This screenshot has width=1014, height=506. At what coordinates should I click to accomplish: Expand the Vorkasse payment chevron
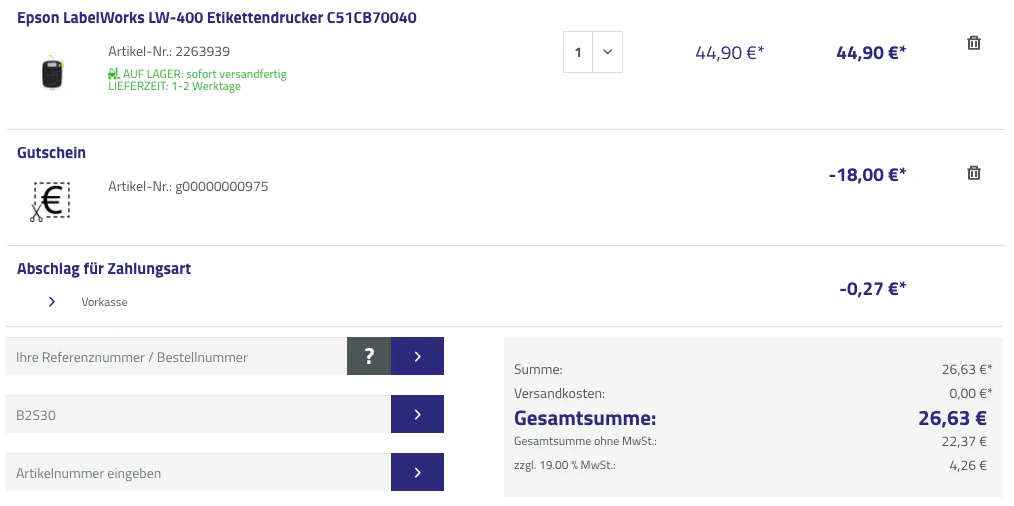pos(52,301)
